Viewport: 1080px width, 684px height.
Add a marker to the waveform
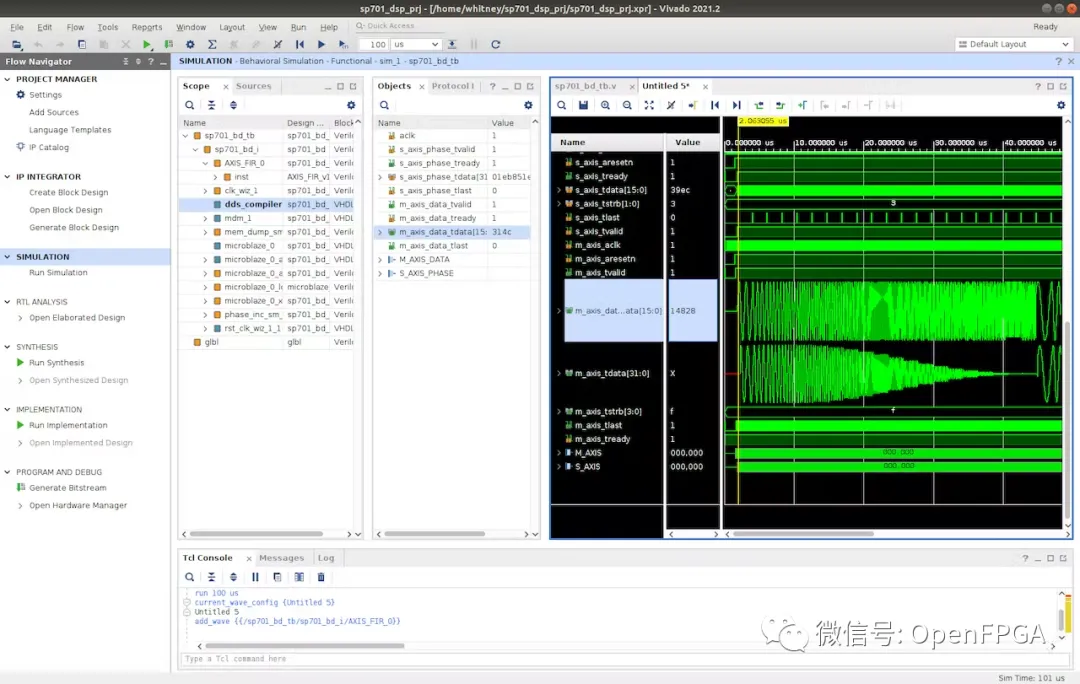(802, 105)
